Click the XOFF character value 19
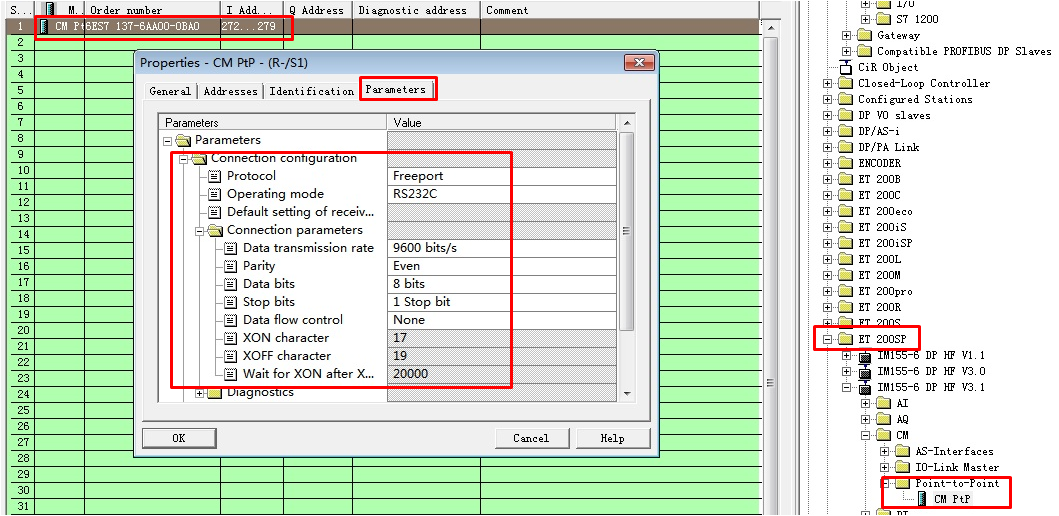The image size is (1059, 516). tap(502, 356)
